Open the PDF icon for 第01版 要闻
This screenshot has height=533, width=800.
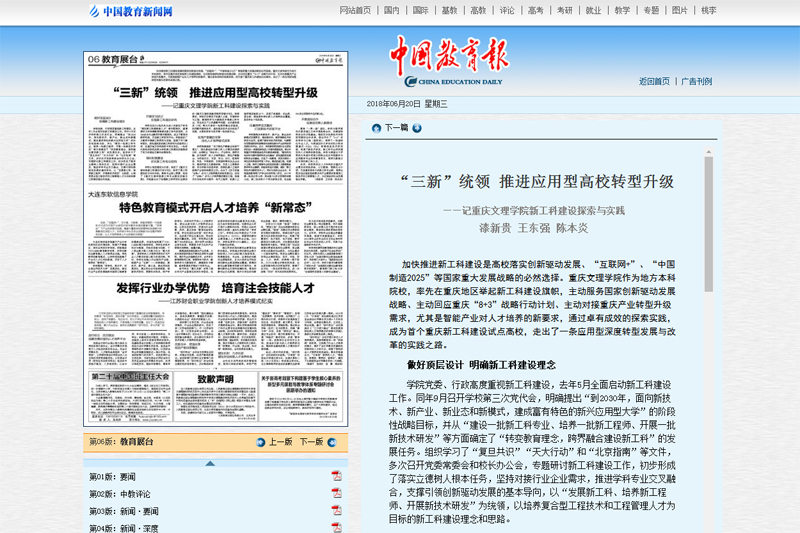click(x=337, y=476)
